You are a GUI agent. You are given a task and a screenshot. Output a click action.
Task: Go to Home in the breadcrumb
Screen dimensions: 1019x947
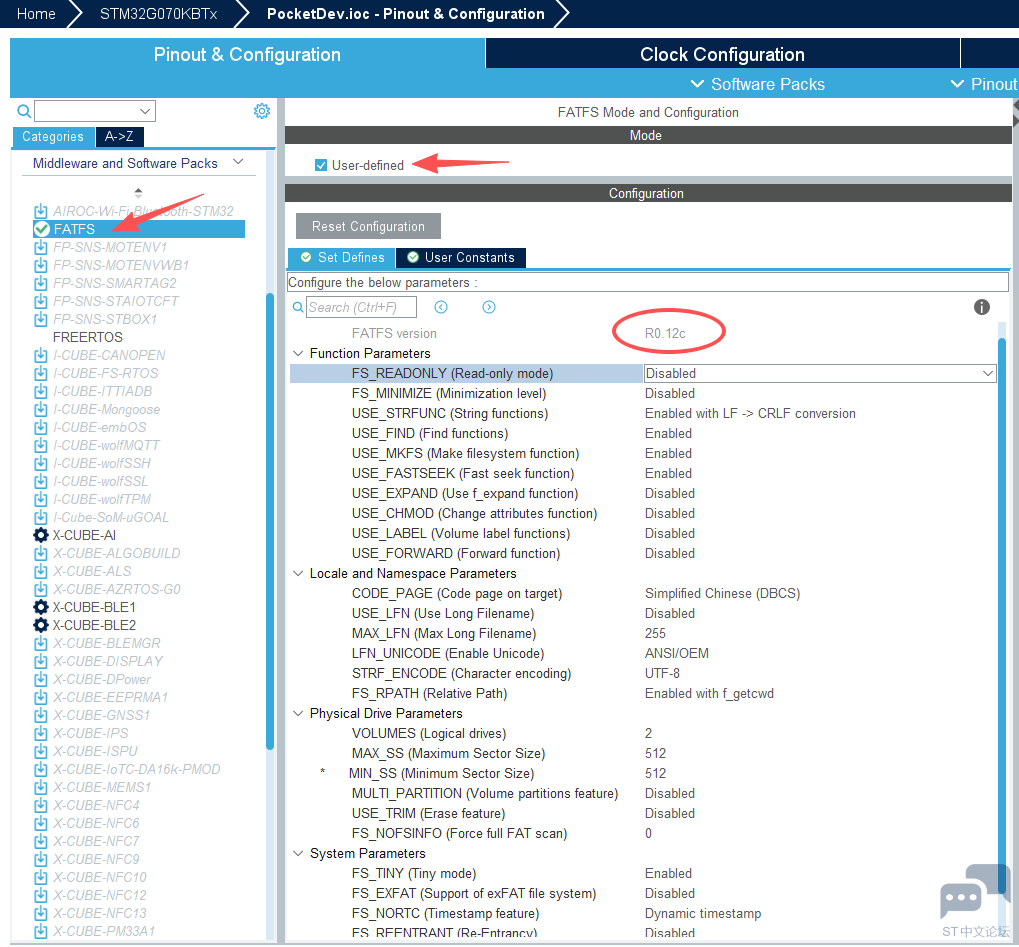pyautogui.click(x=36, y=14)
